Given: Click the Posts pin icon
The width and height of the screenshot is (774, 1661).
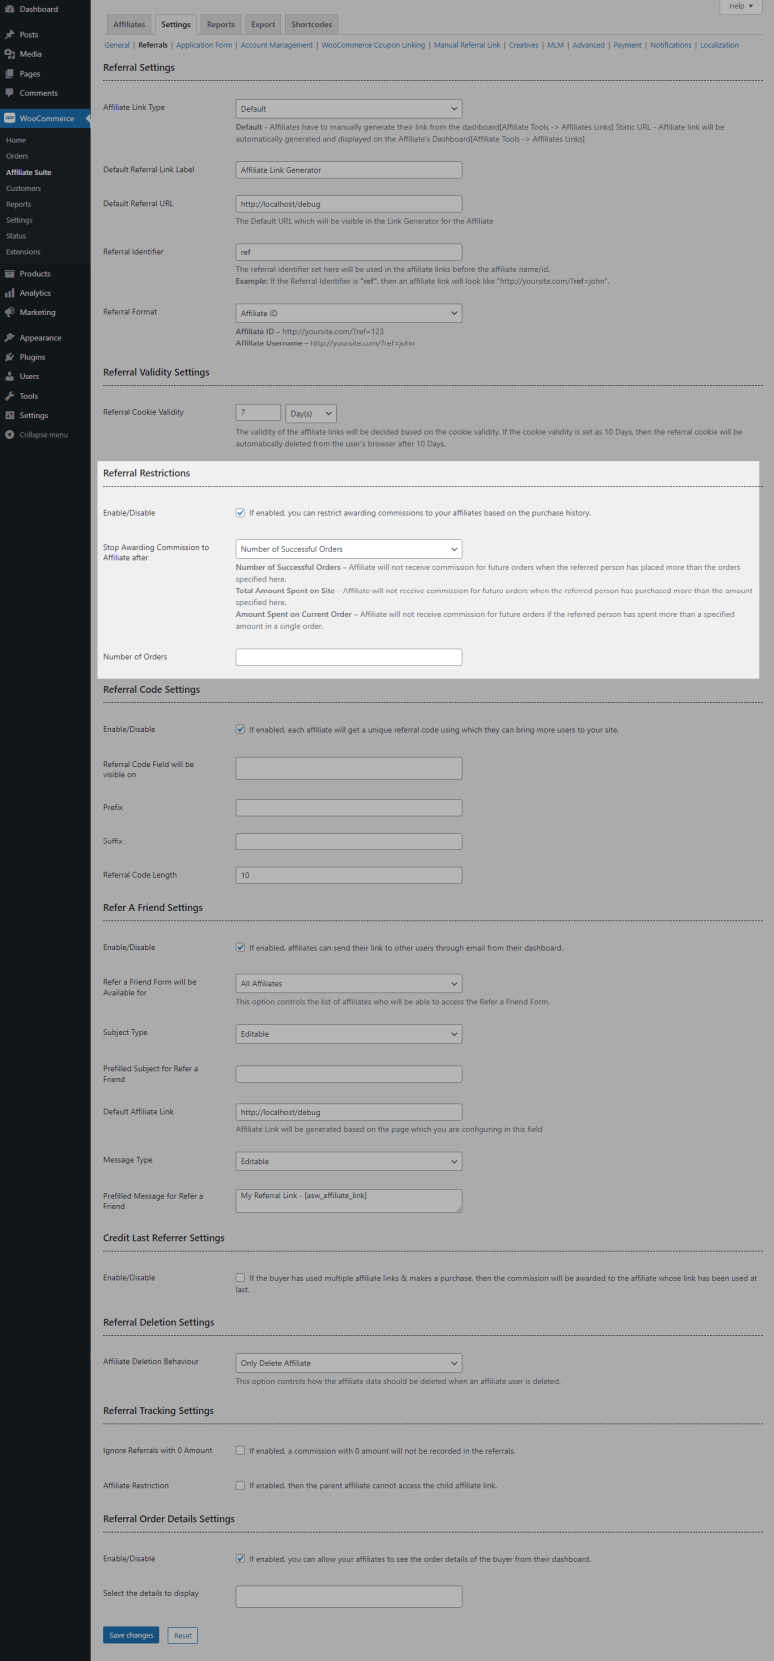Looking at the screenshot, I should tap(10, 34).
